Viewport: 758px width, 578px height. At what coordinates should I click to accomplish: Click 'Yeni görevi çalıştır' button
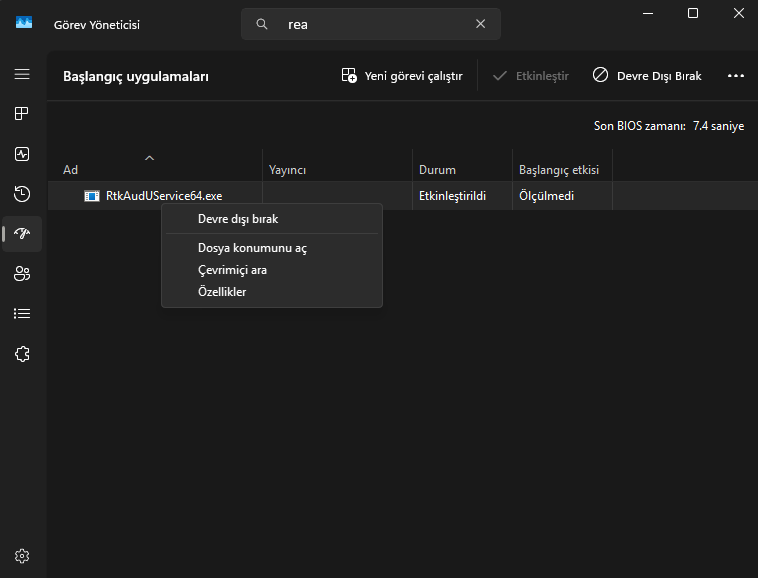(x=402, y=76)
